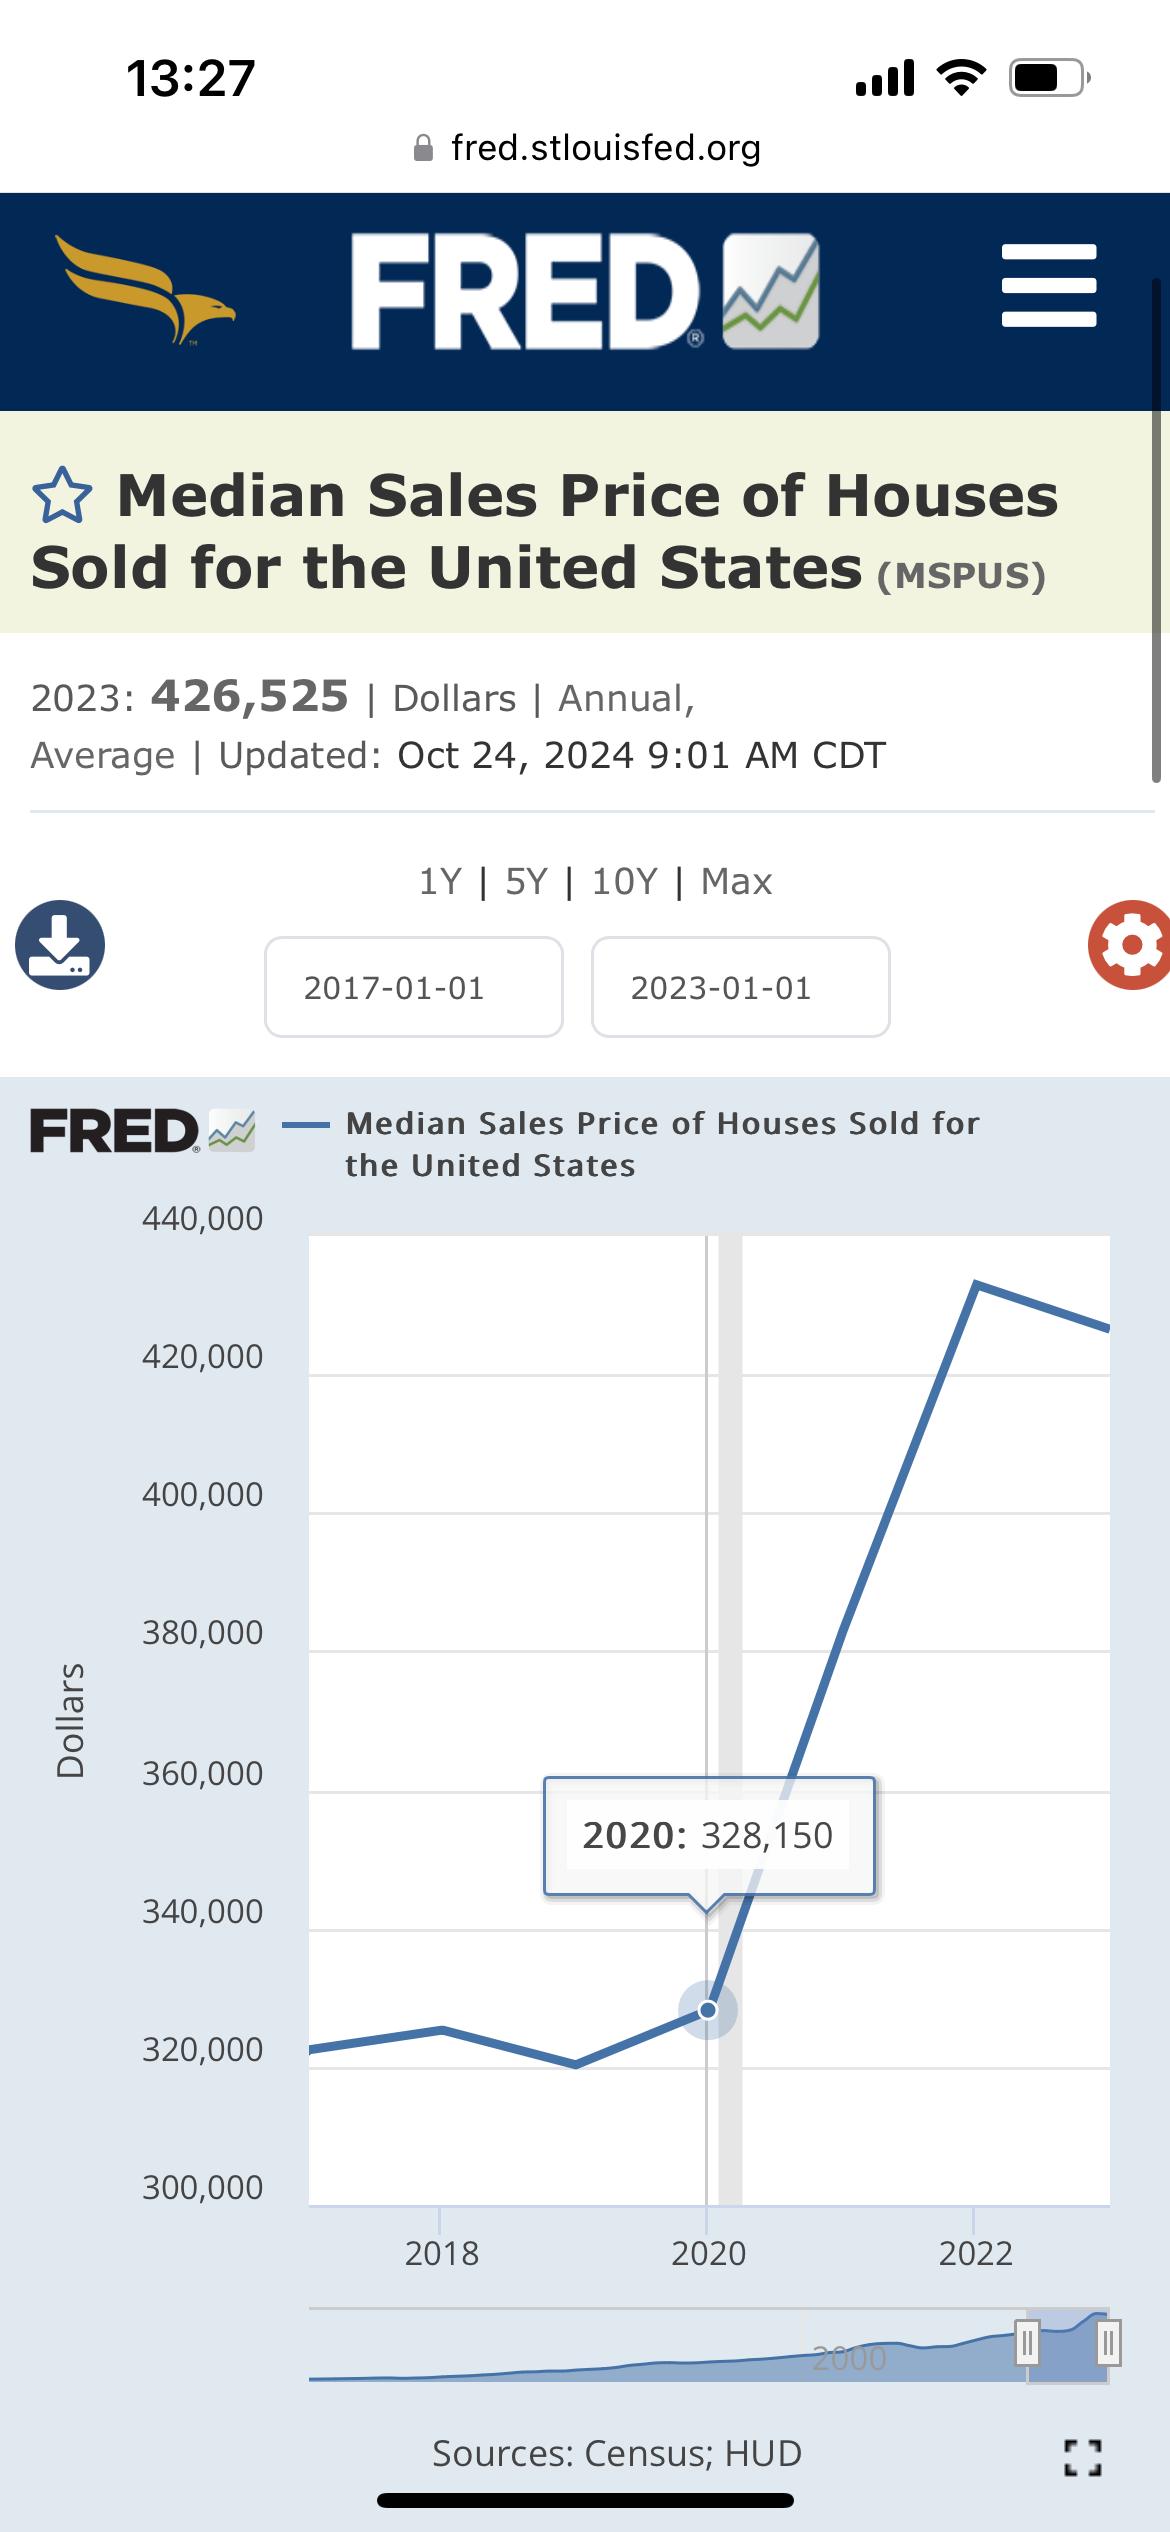Click the download data icon

coord(60,945)
